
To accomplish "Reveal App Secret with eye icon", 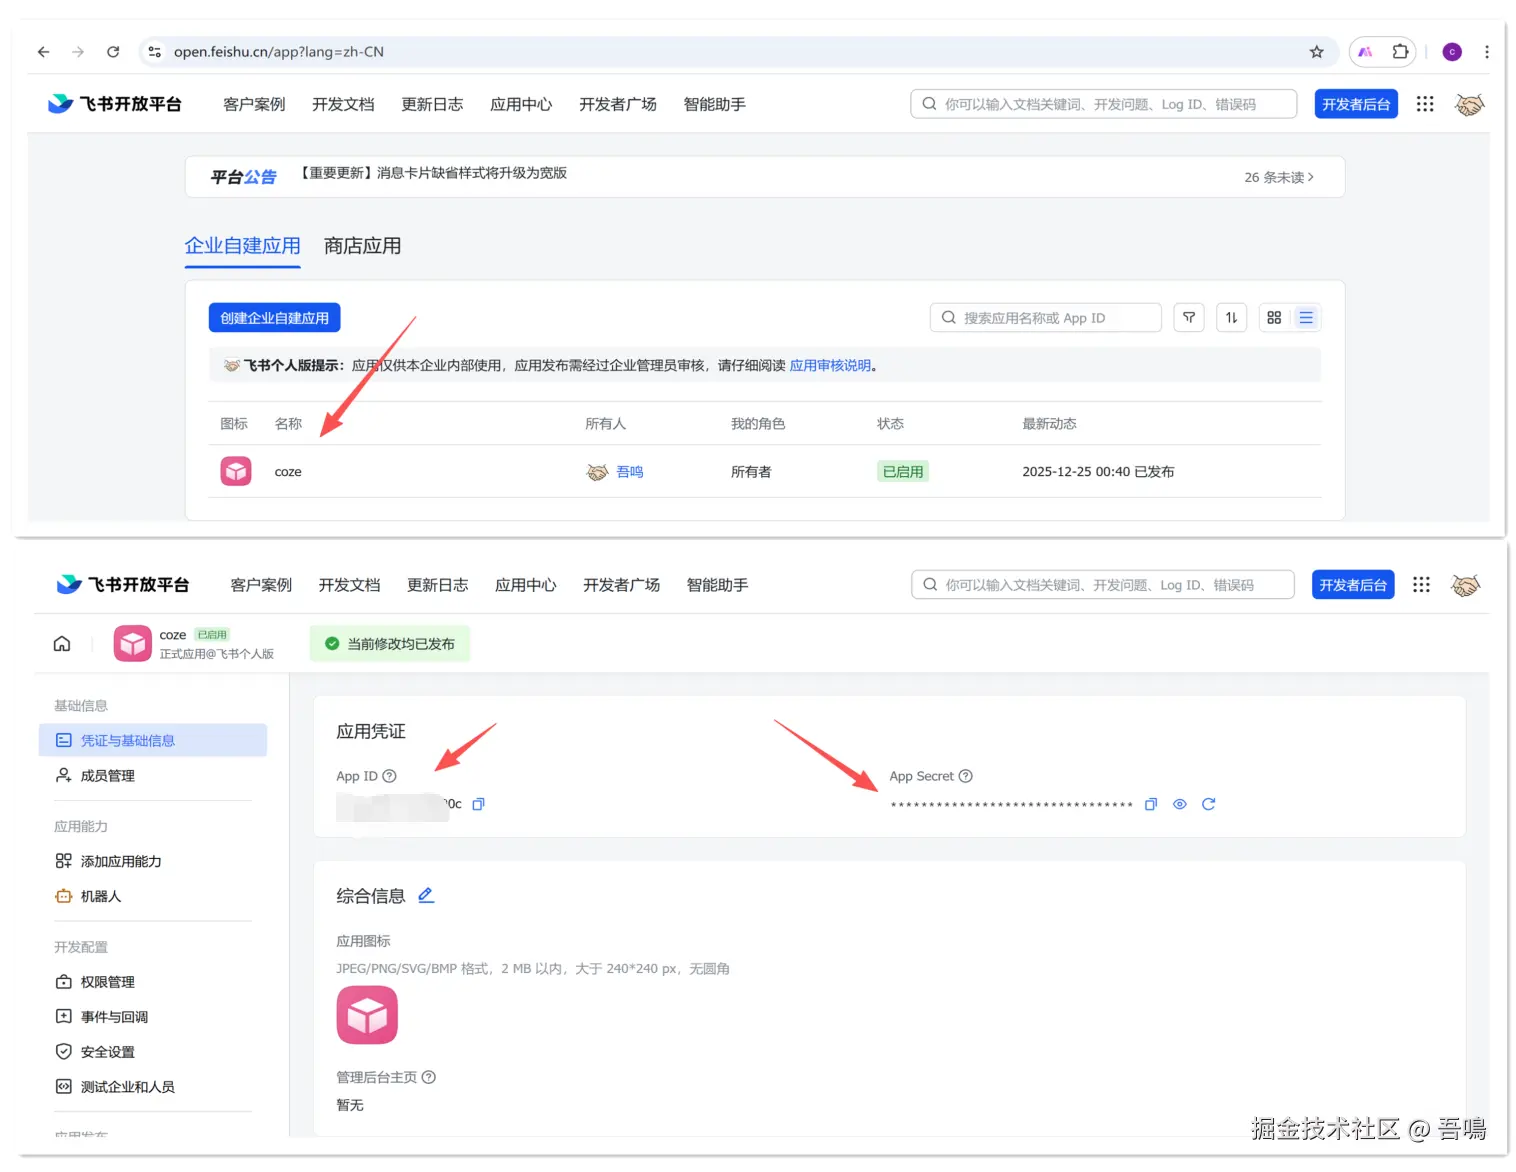I will click(x=1180, y=804).
